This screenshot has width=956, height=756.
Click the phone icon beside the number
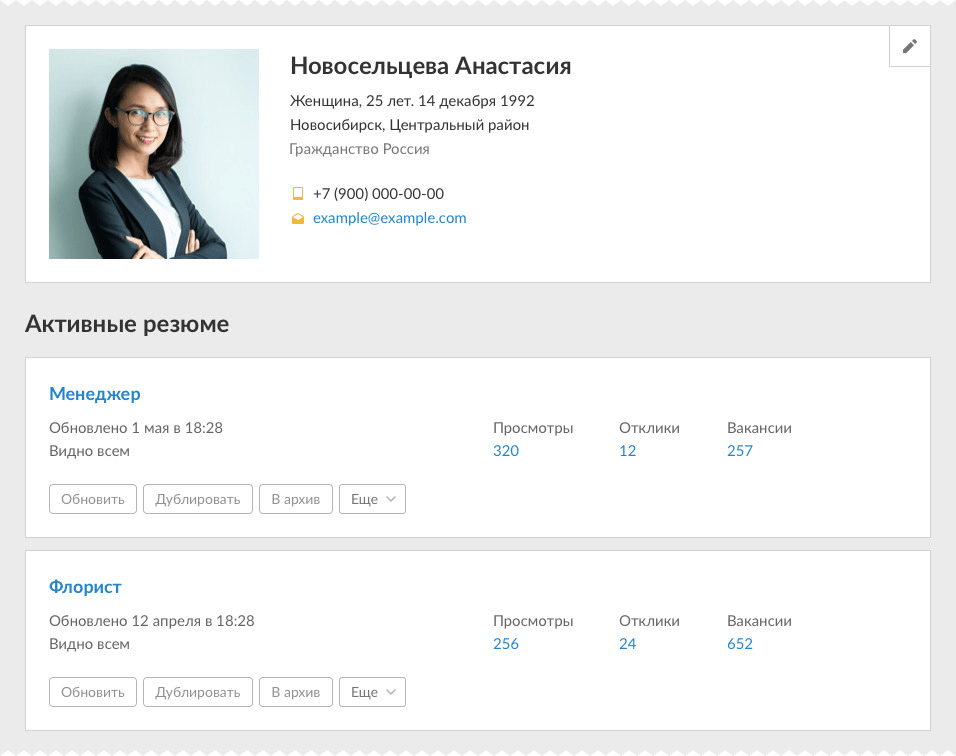298,194
